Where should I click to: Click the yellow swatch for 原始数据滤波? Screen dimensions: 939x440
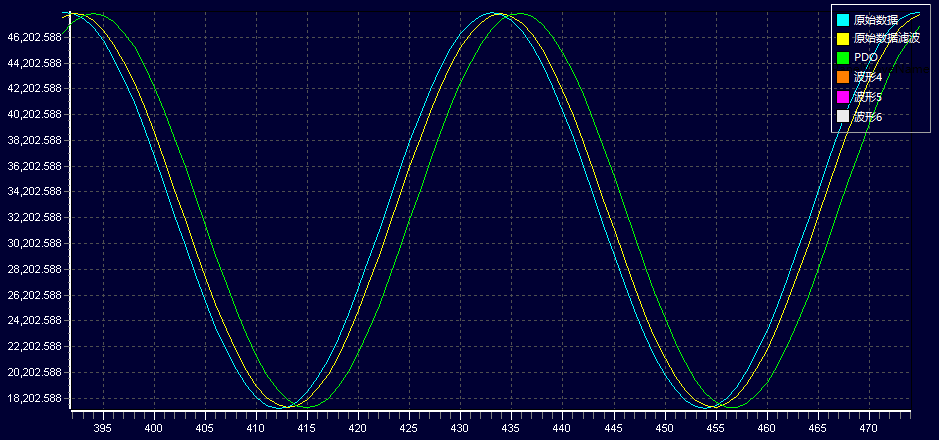842,39
